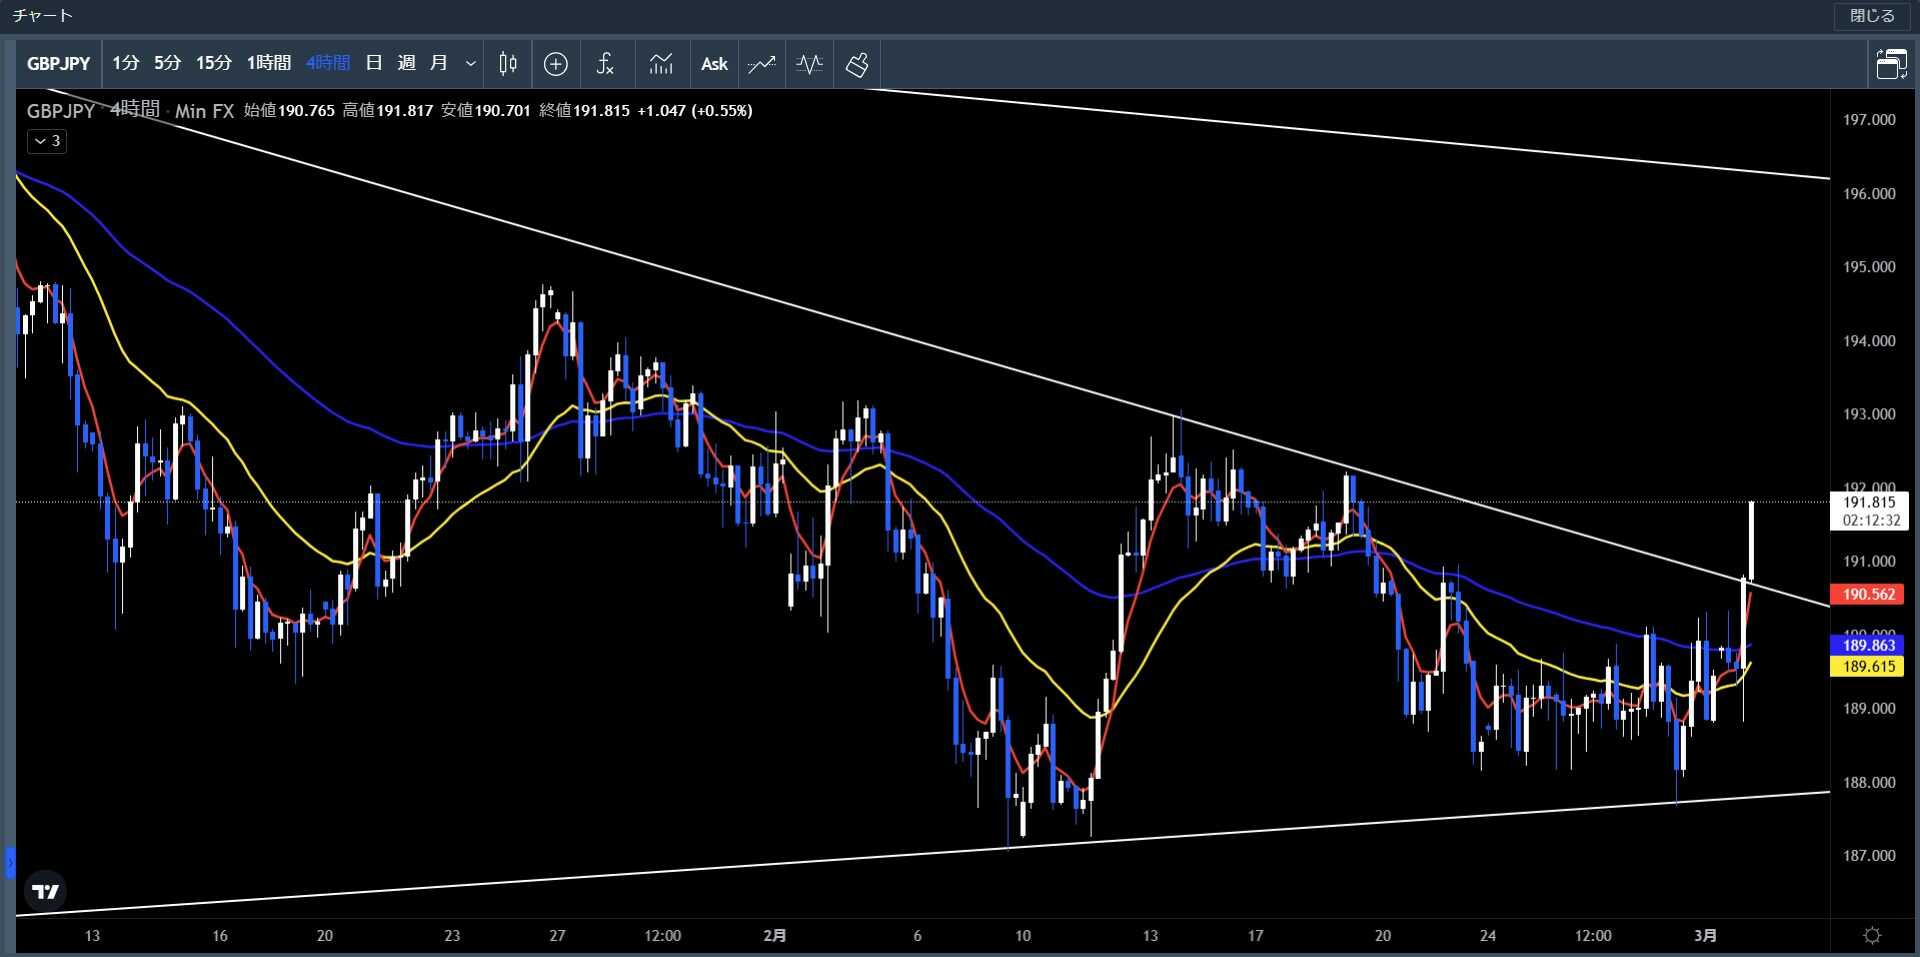Switch to 1分 timeframe

point(125,63)
